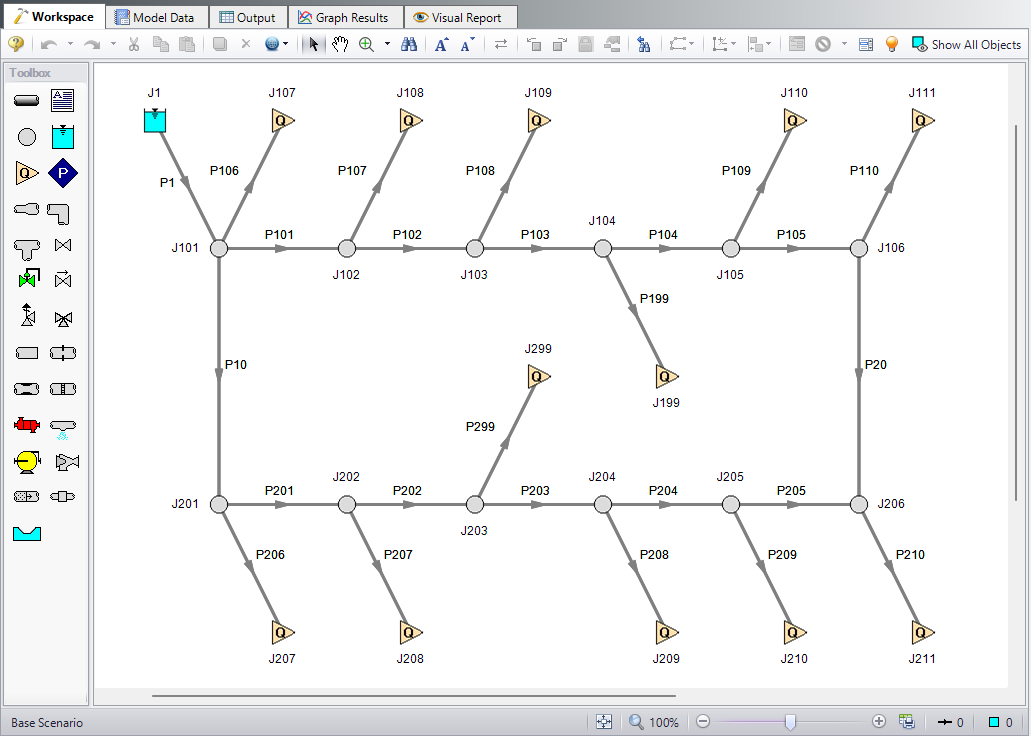Select the red Heat Exchanger tool

(x=27, y=425)
